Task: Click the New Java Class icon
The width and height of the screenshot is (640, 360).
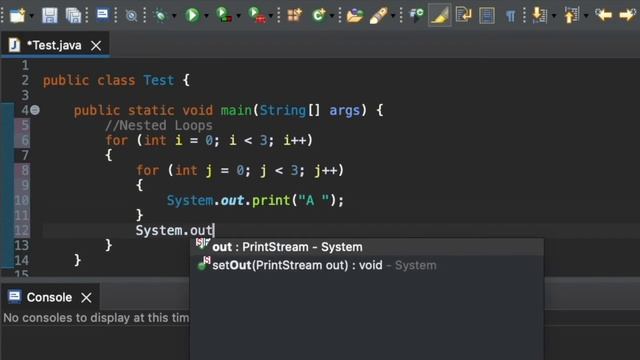Action: (x=319, y=16)
